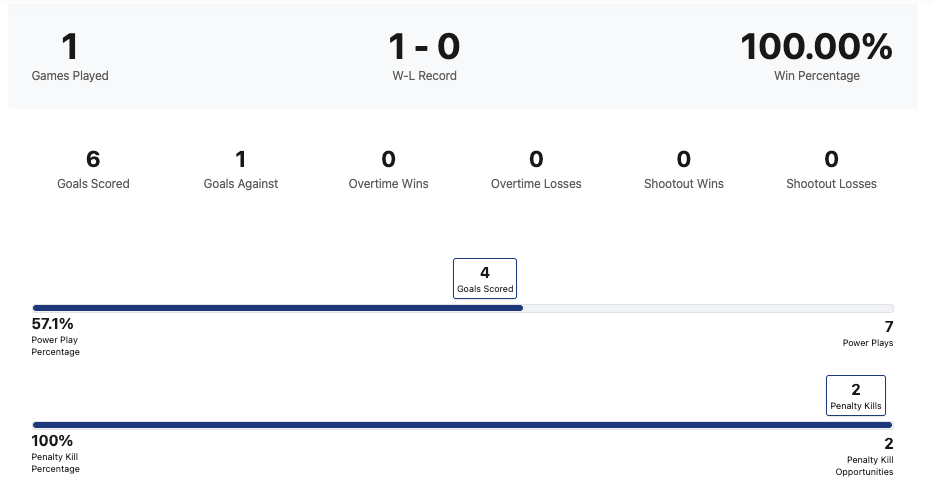Screen dimensions: 934x485
Task: Click the Shootout Wins stat
Action: click(x=684, y=169)
